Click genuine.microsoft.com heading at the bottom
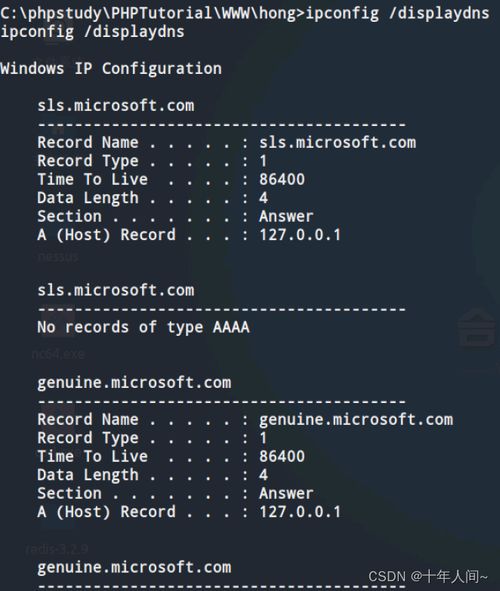 [134, 567]
